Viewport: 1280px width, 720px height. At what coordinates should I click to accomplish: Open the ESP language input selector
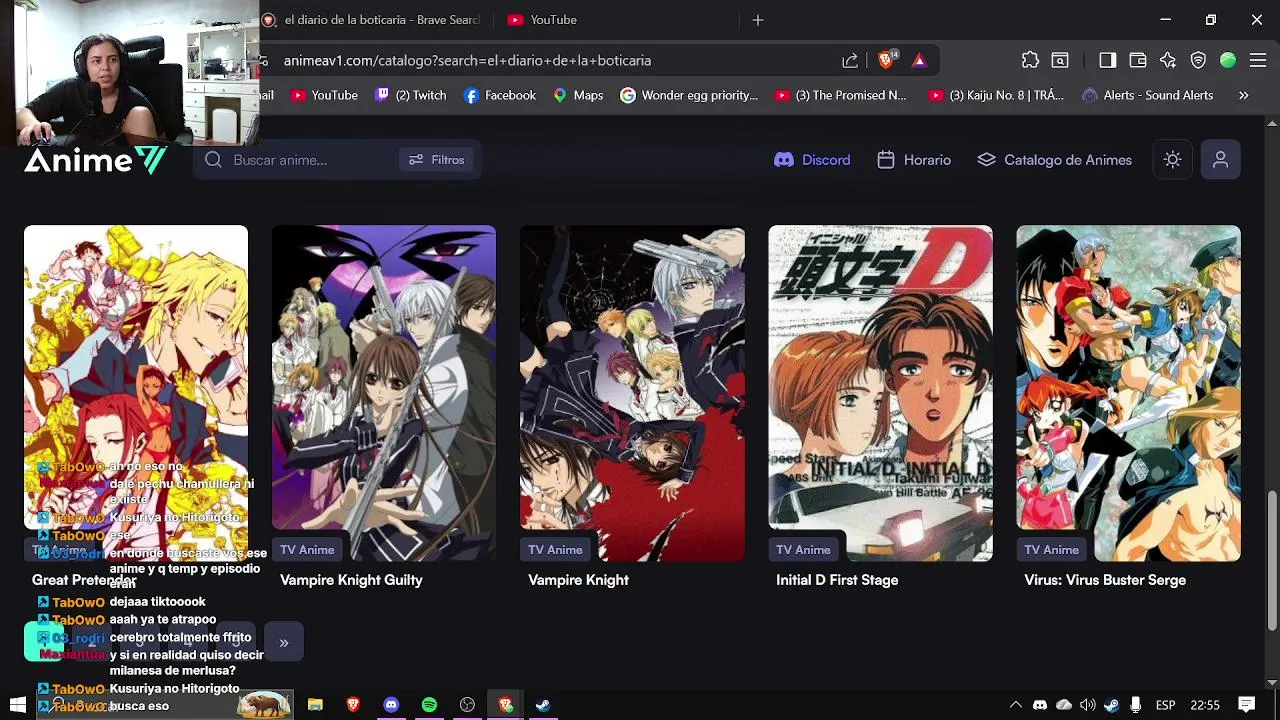click(x=1165, y=705)
